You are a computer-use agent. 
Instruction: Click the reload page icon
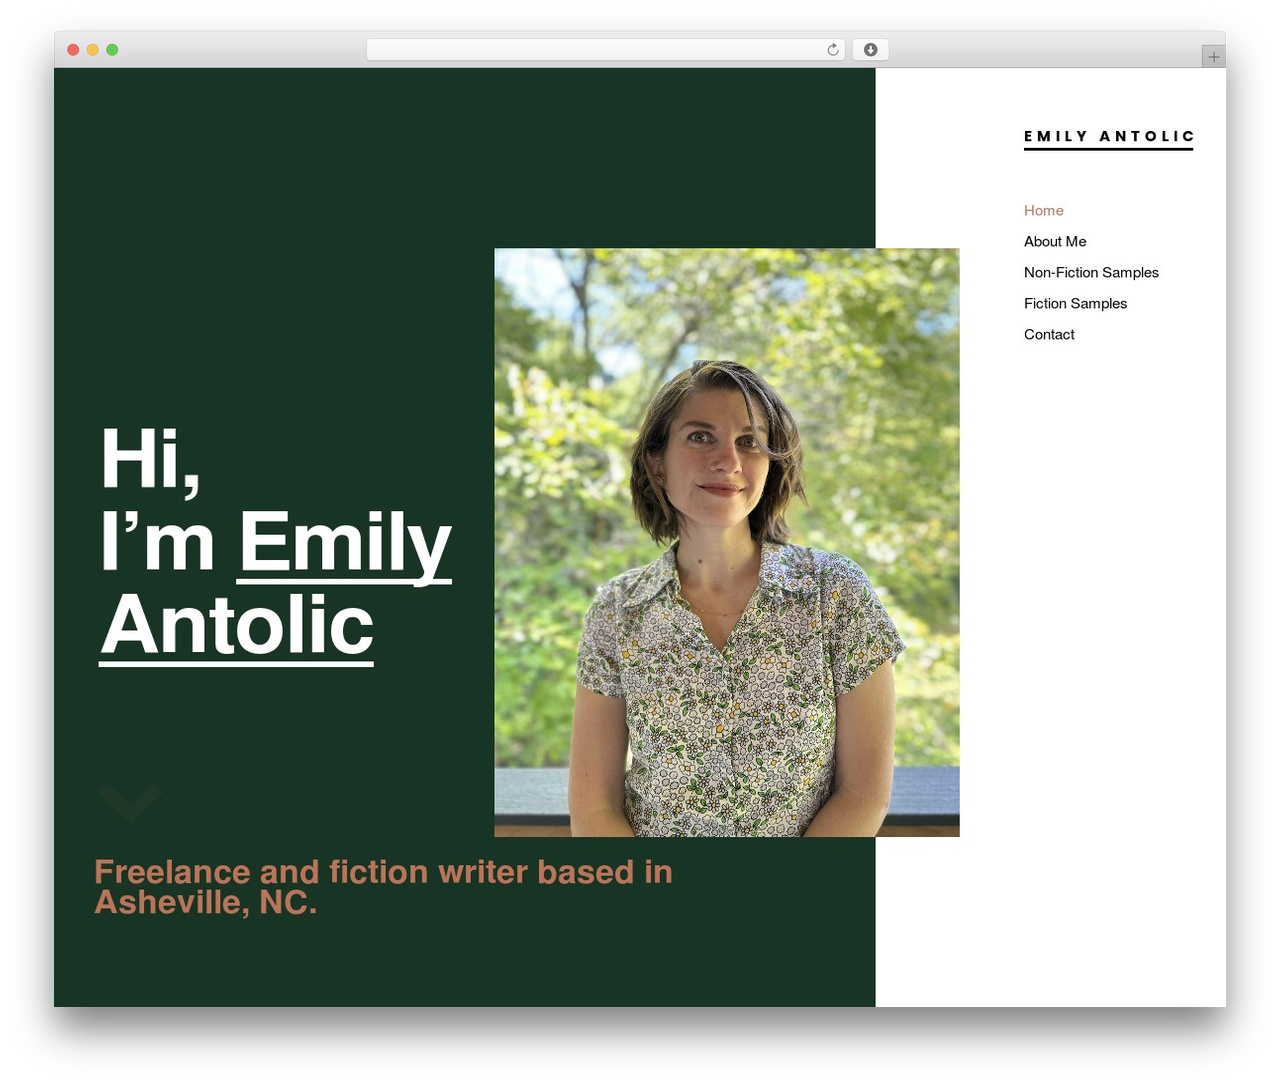coord(833,50)
